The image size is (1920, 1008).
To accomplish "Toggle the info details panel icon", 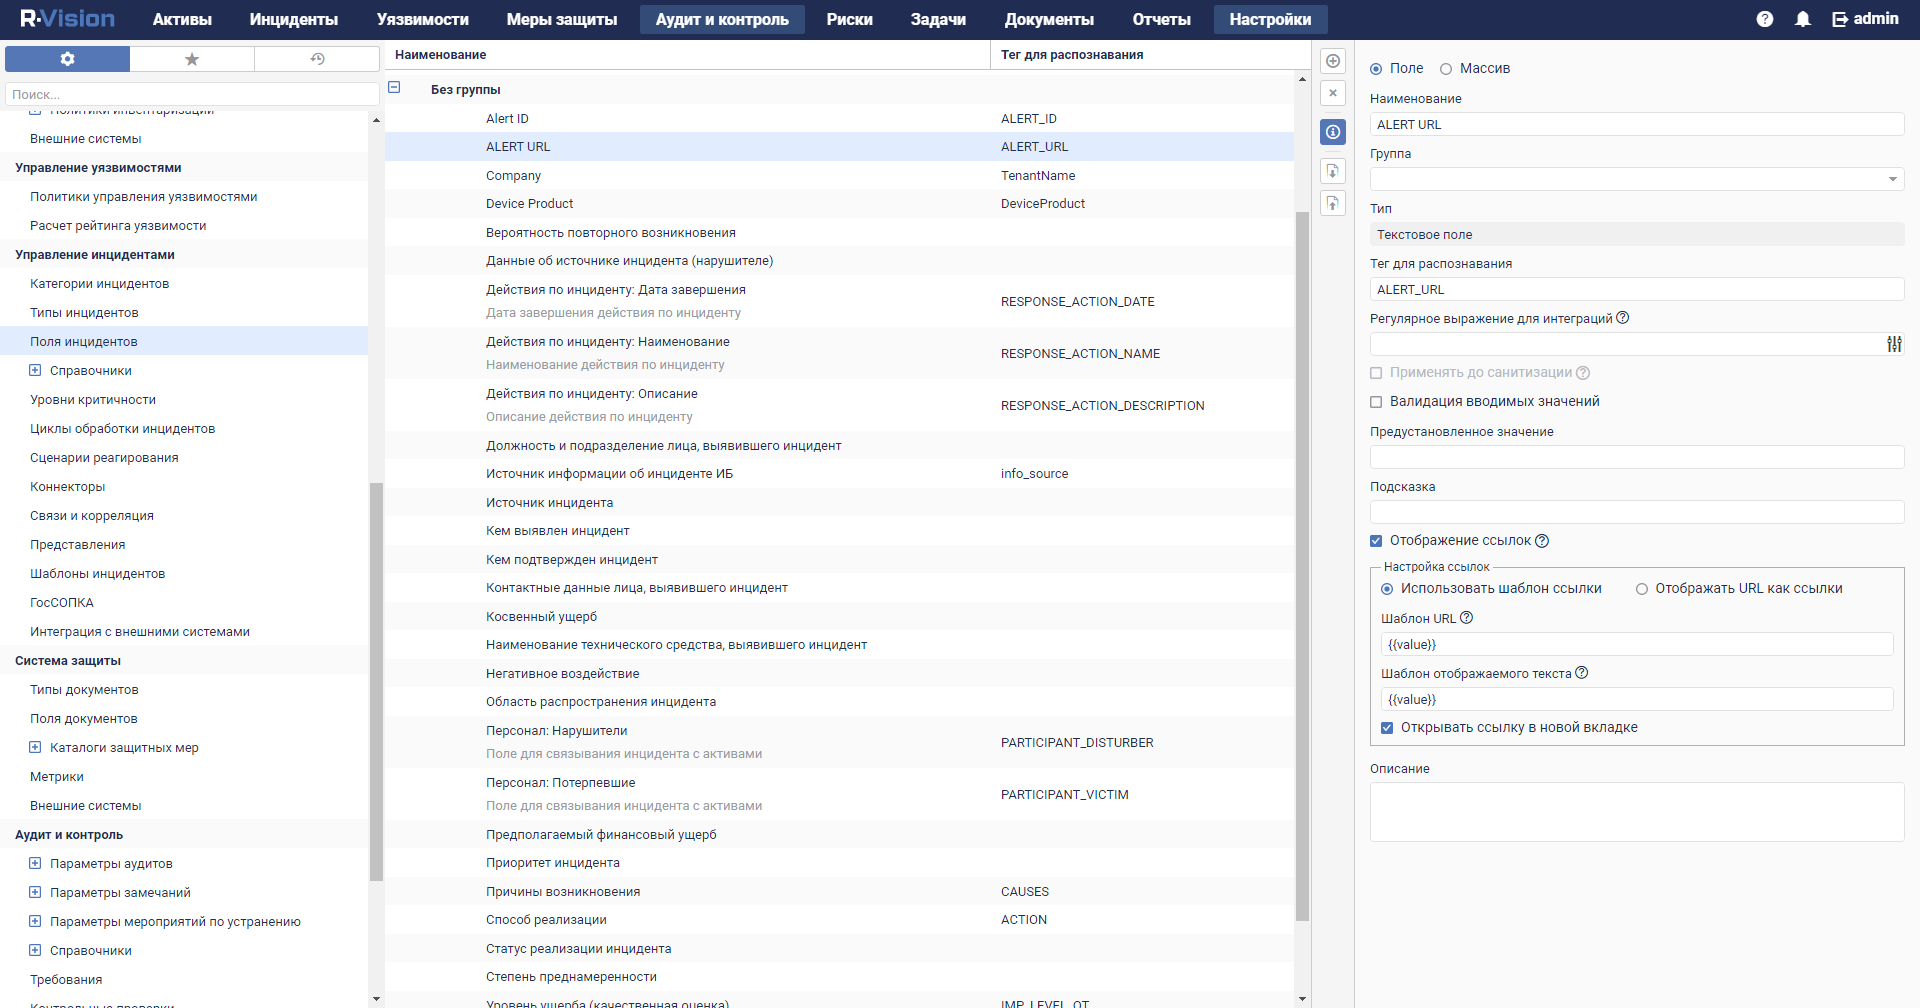I will click(1332, 132).
